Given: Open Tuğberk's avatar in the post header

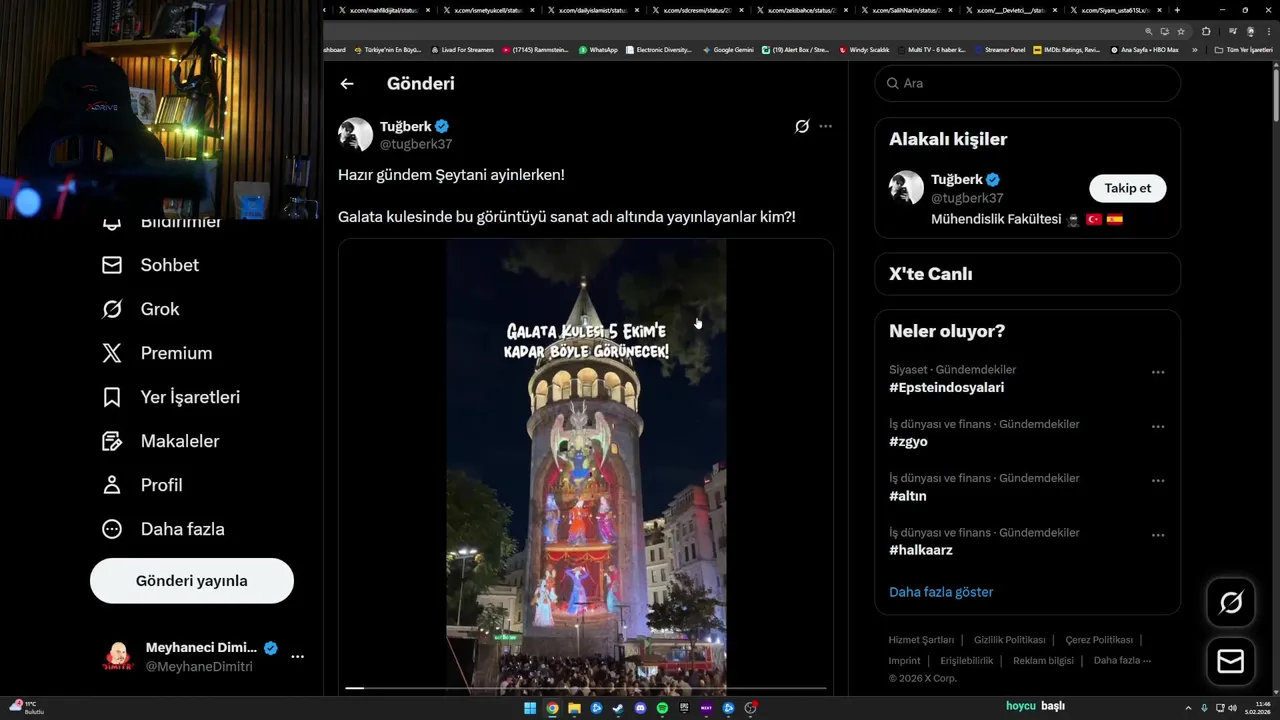Looking at the screenshot, I should [355, 135].
